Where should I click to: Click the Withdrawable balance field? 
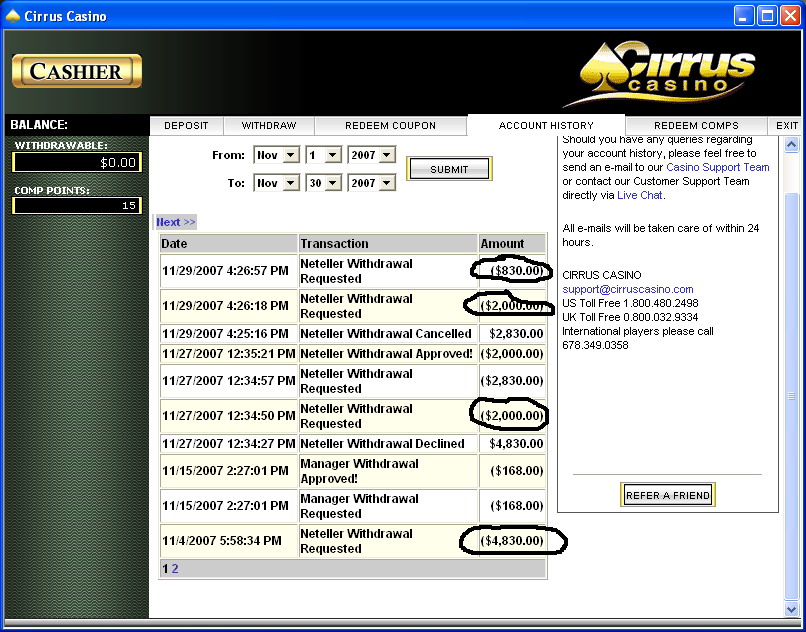[77, 162]
